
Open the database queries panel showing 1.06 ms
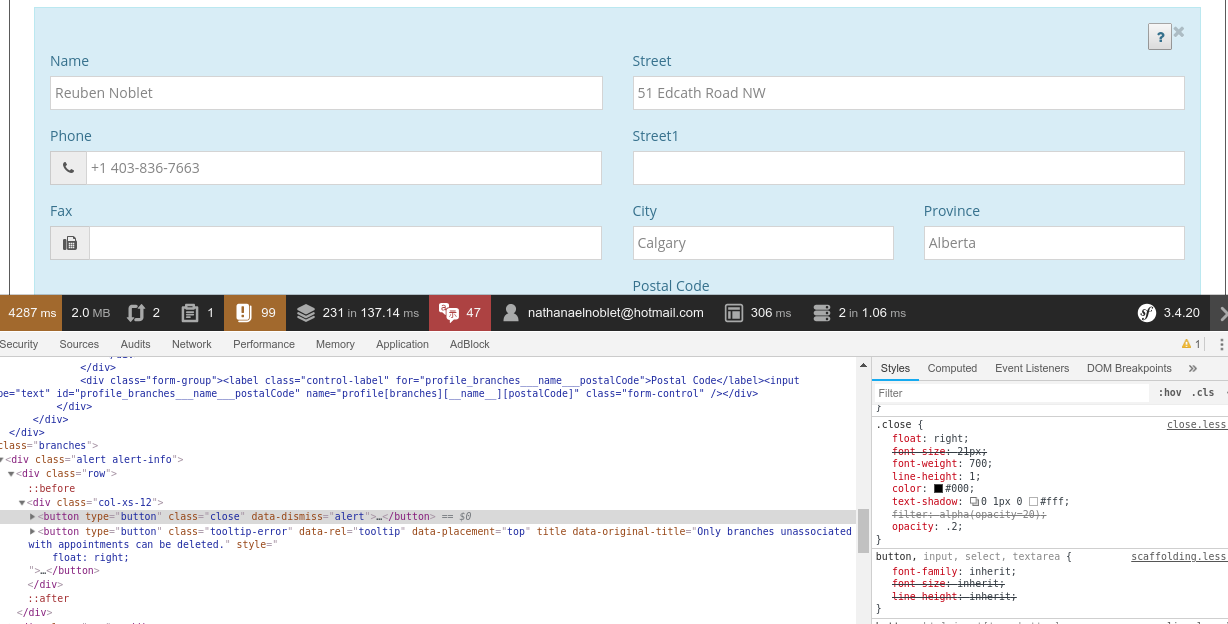click(x=859, y=313)
